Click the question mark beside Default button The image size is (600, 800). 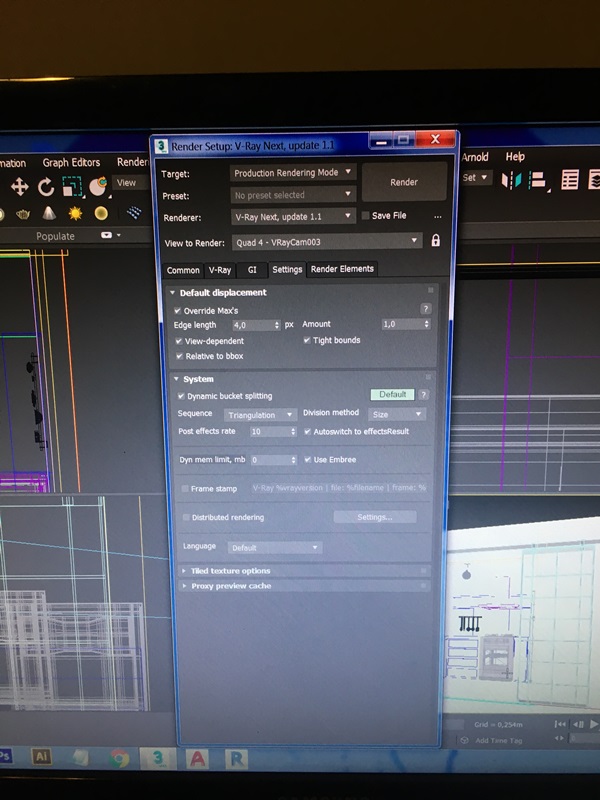[423, 394]
